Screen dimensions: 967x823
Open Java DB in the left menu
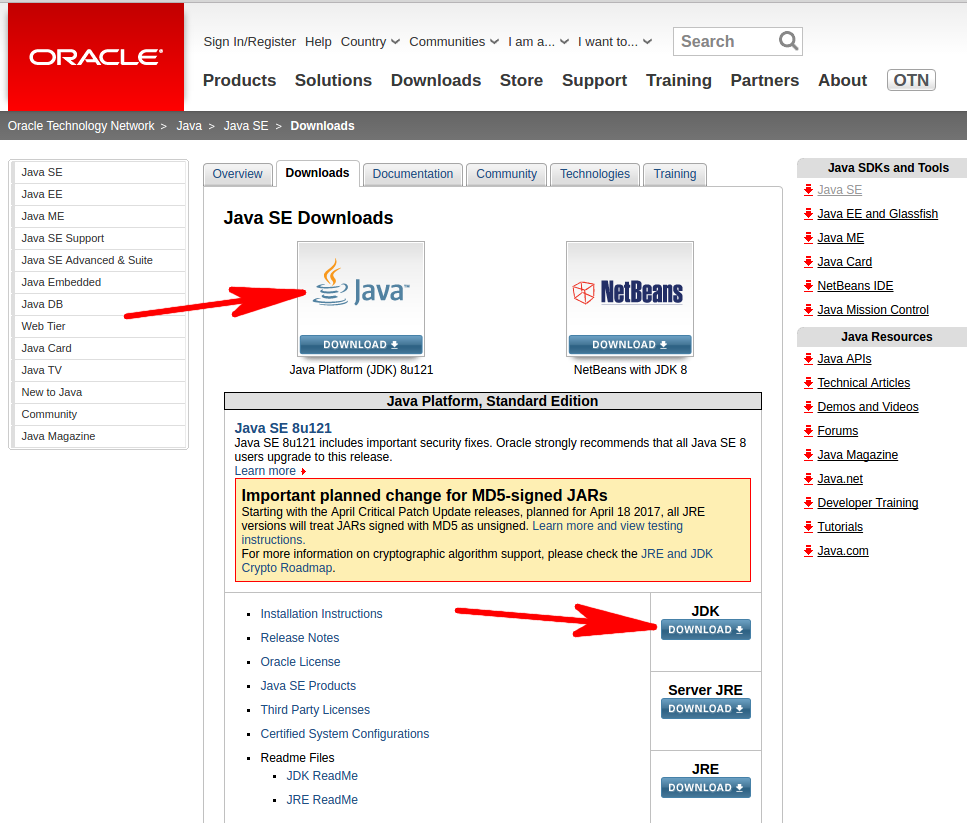(99, 305)
